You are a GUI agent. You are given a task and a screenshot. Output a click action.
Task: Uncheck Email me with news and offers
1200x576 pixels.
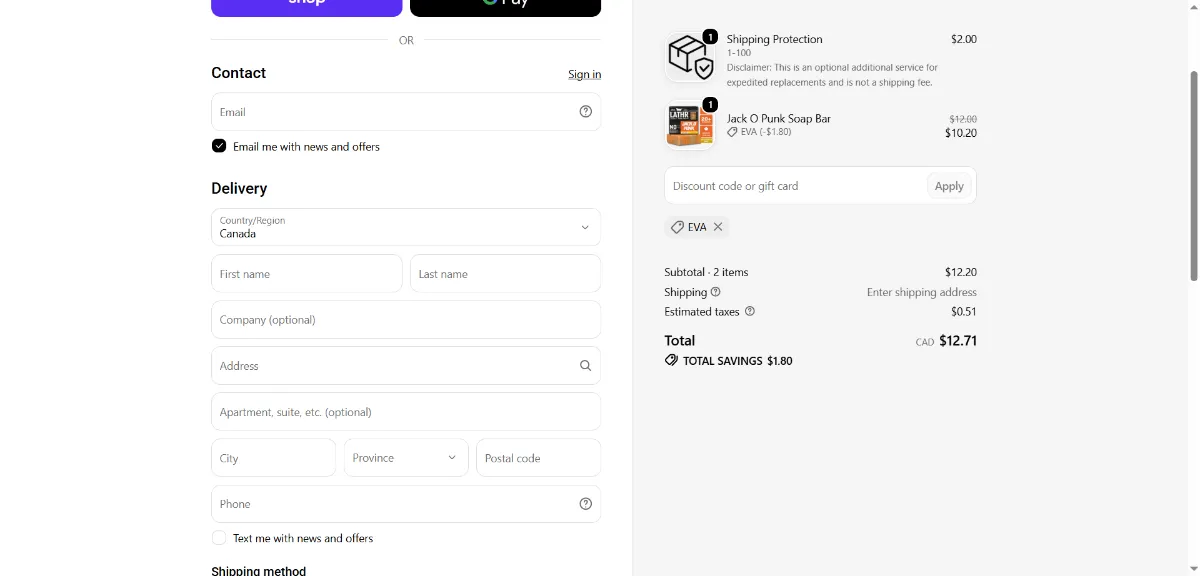(x=219, y=146)
